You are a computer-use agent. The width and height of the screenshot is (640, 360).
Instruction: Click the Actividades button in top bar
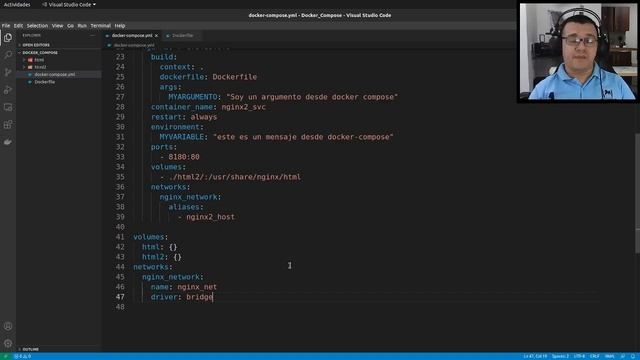[x=17, y=4]
